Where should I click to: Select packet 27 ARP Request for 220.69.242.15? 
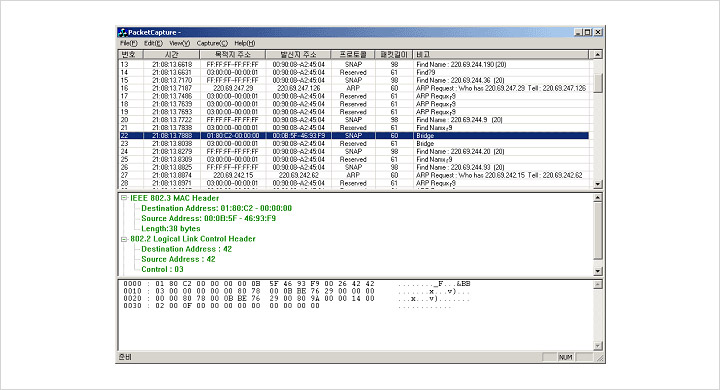354,175
